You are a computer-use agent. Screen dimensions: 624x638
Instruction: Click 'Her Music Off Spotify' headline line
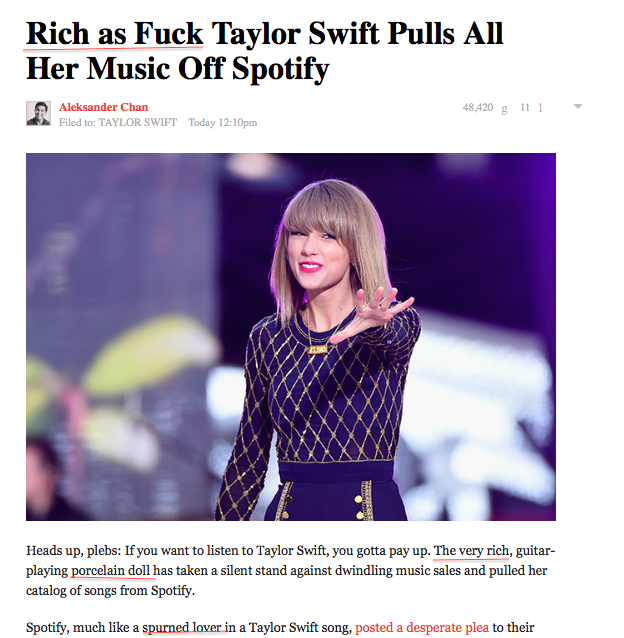click(x=177, y=69)
